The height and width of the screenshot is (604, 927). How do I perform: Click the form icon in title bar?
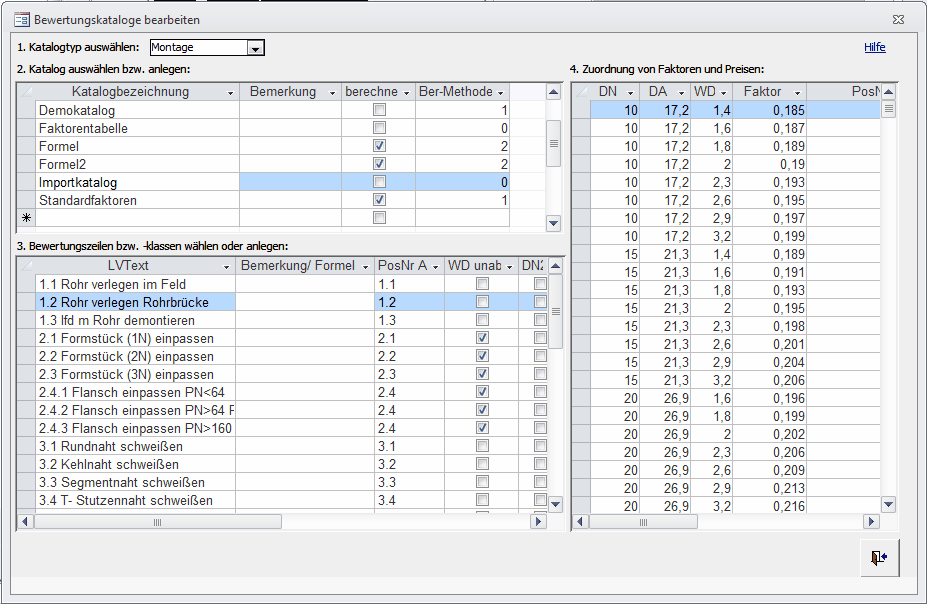[x=21, y=19]
